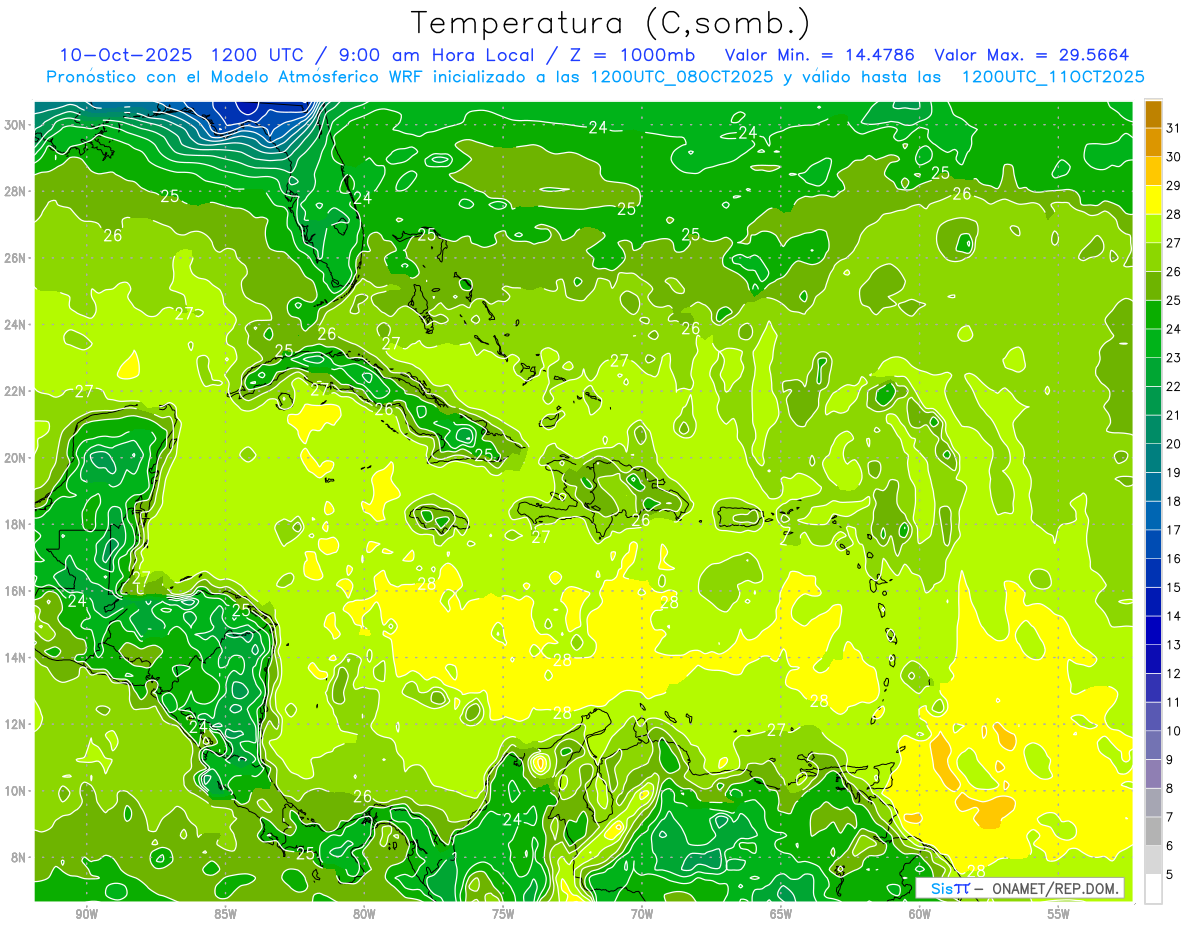Click the 55W longitude axis label
Viewport: 1200px width, 927px height.
tap(1059, 914)
